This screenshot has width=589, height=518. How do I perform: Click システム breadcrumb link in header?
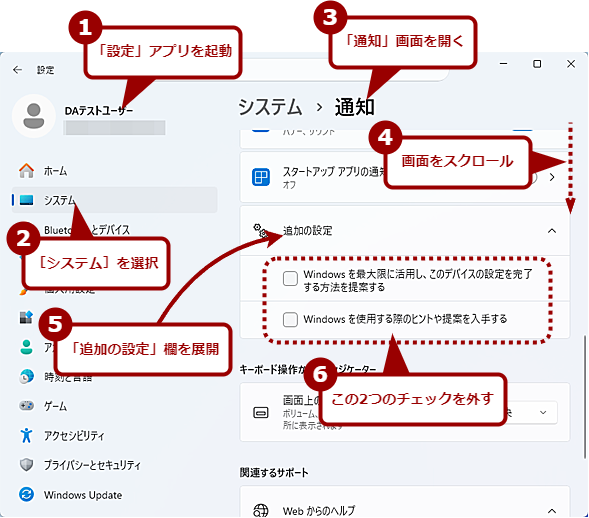click(x=270, y=107)
